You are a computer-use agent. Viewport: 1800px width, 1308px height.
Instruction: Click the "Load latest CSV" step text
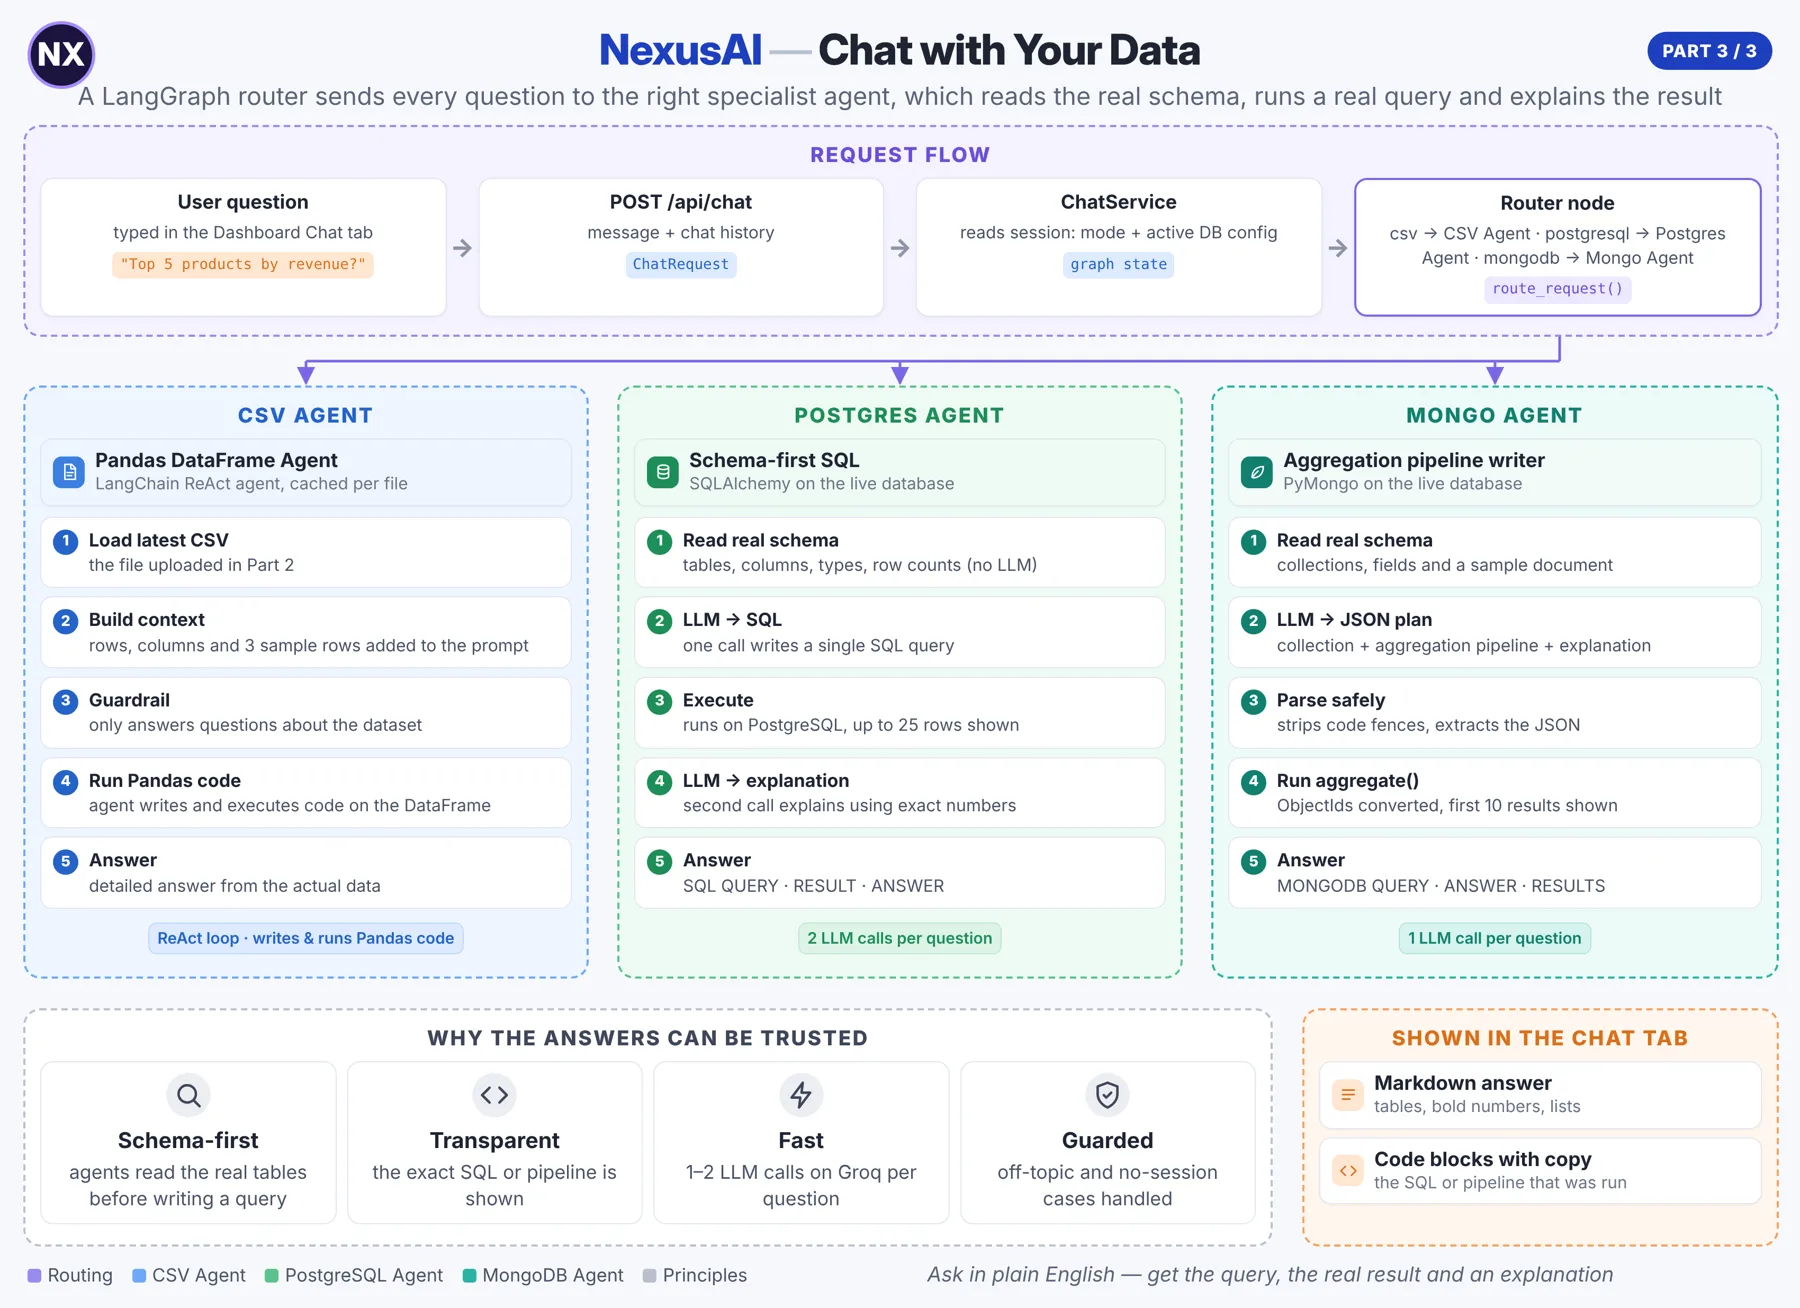click(x=159, y=540)
